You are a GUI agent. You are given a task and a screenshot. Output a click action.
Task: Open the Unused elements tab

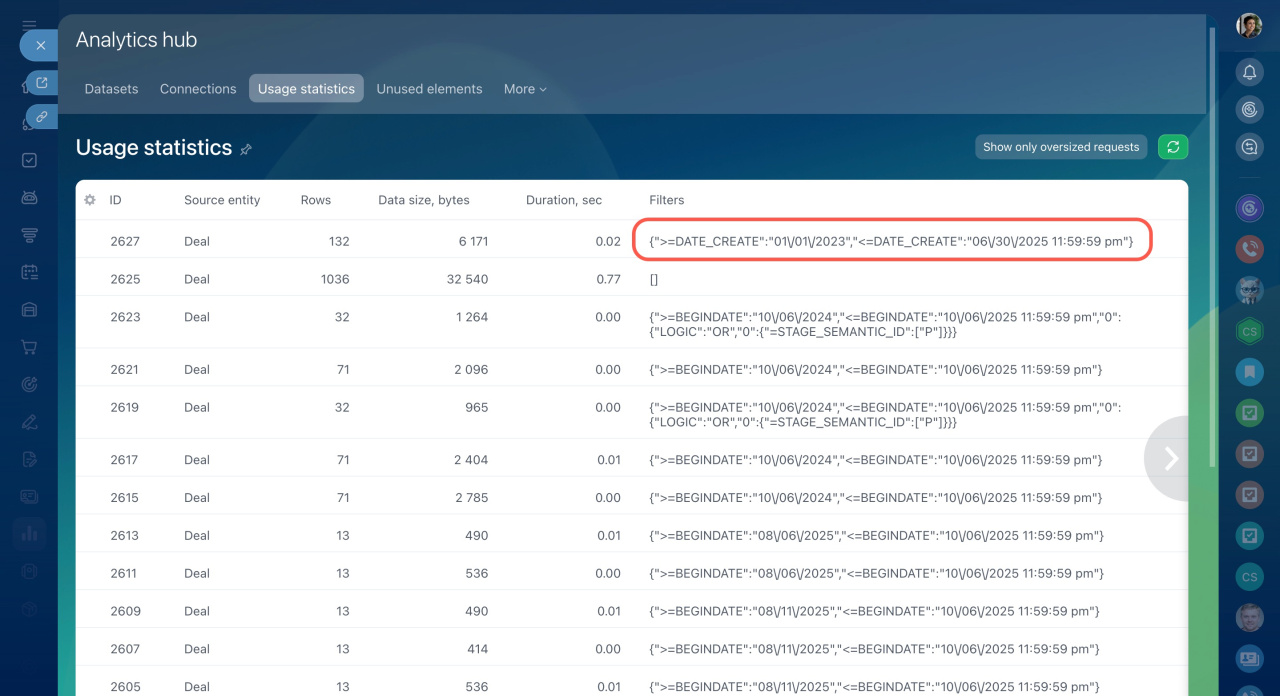tap(429, 89)
